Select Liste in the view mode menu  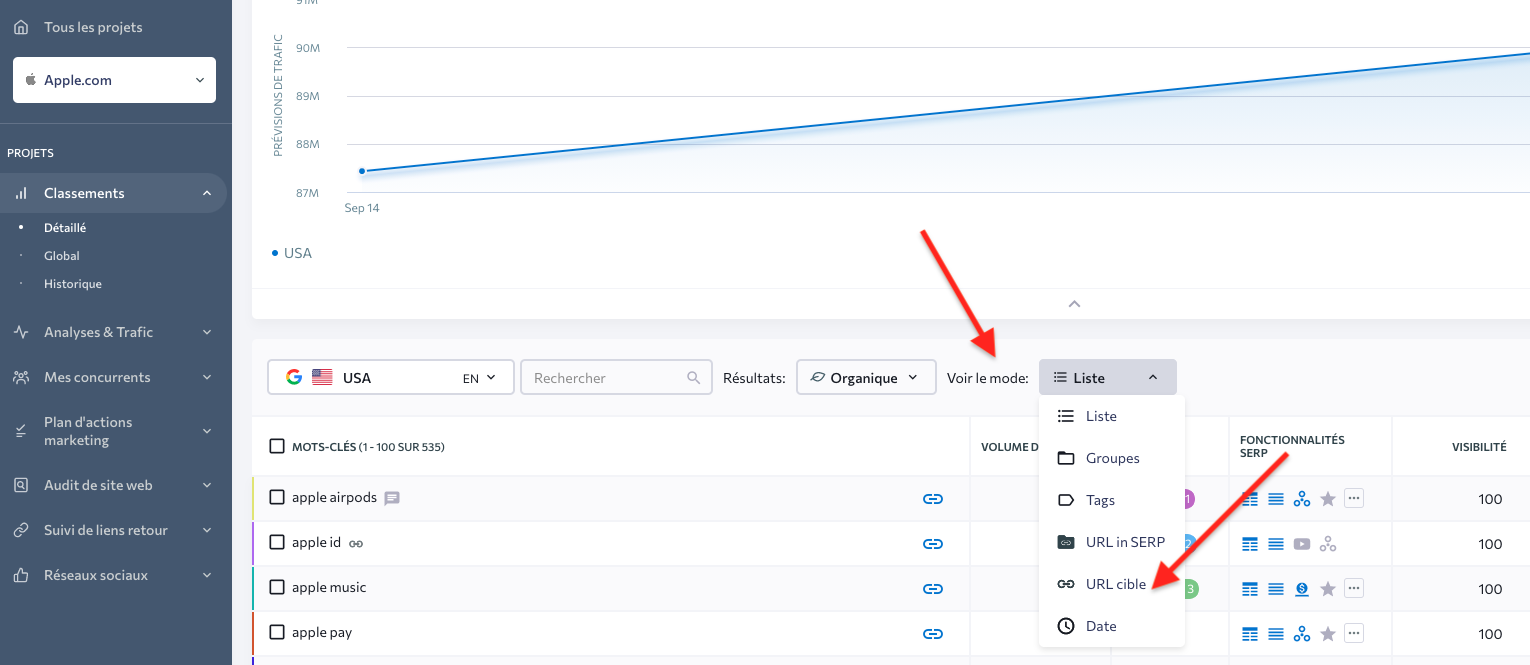pos(1112,416)
